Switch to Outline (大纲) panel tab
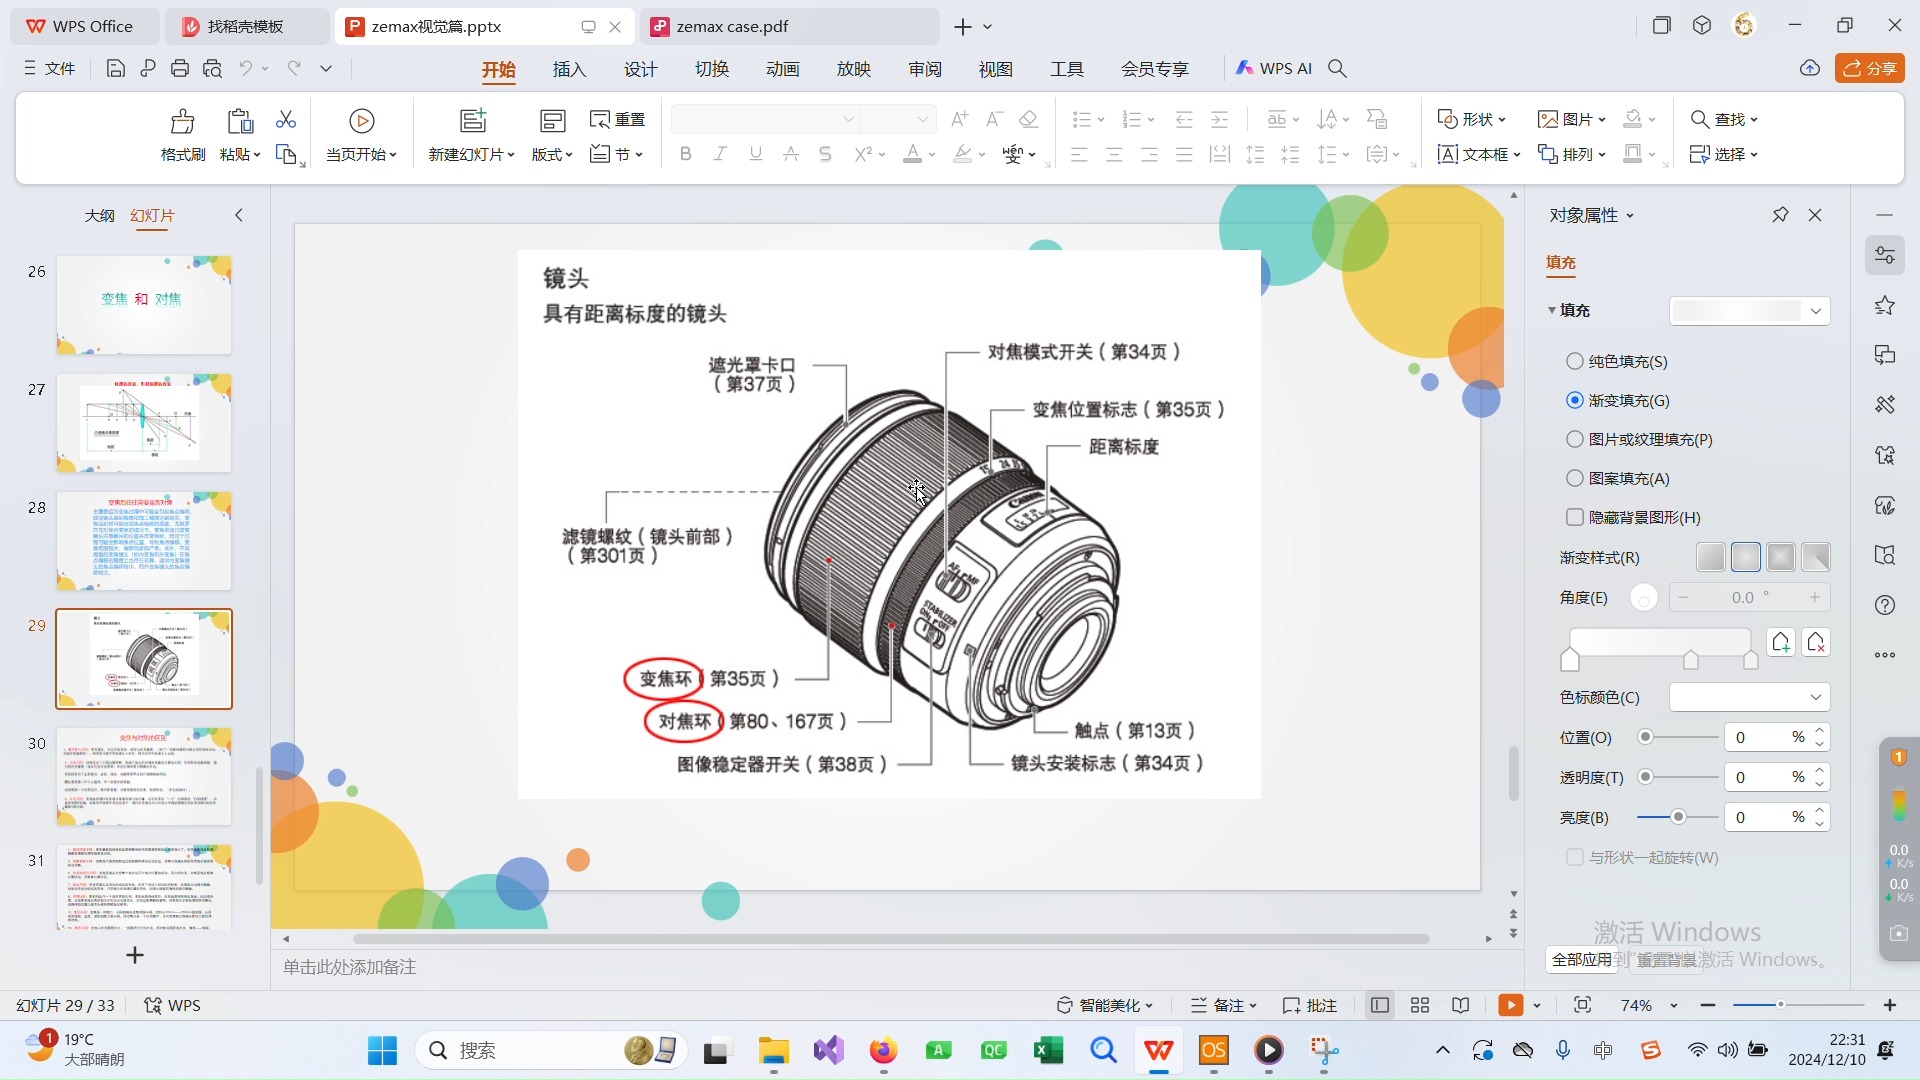This screenshot has height=1080, width=1920. click(99, 215)
